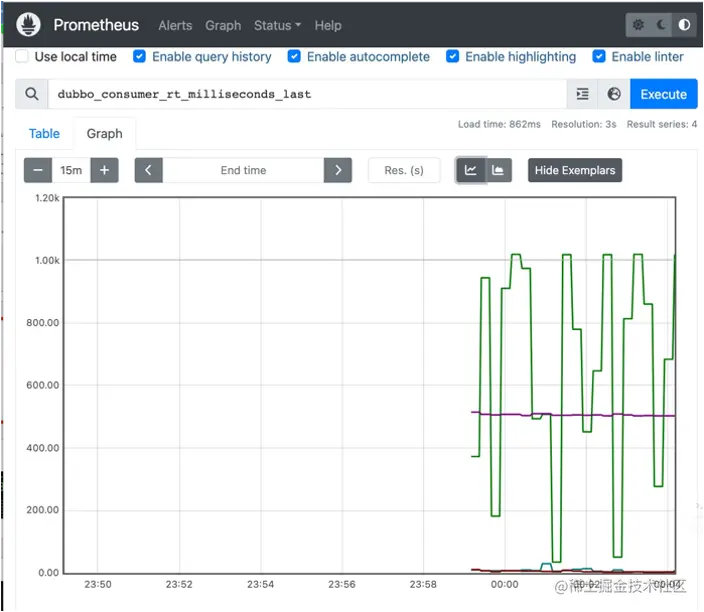Go to the Graph nav item
The width and height of the screenshot is (704, 612).
pyautogui.click(x=223, y=26)
